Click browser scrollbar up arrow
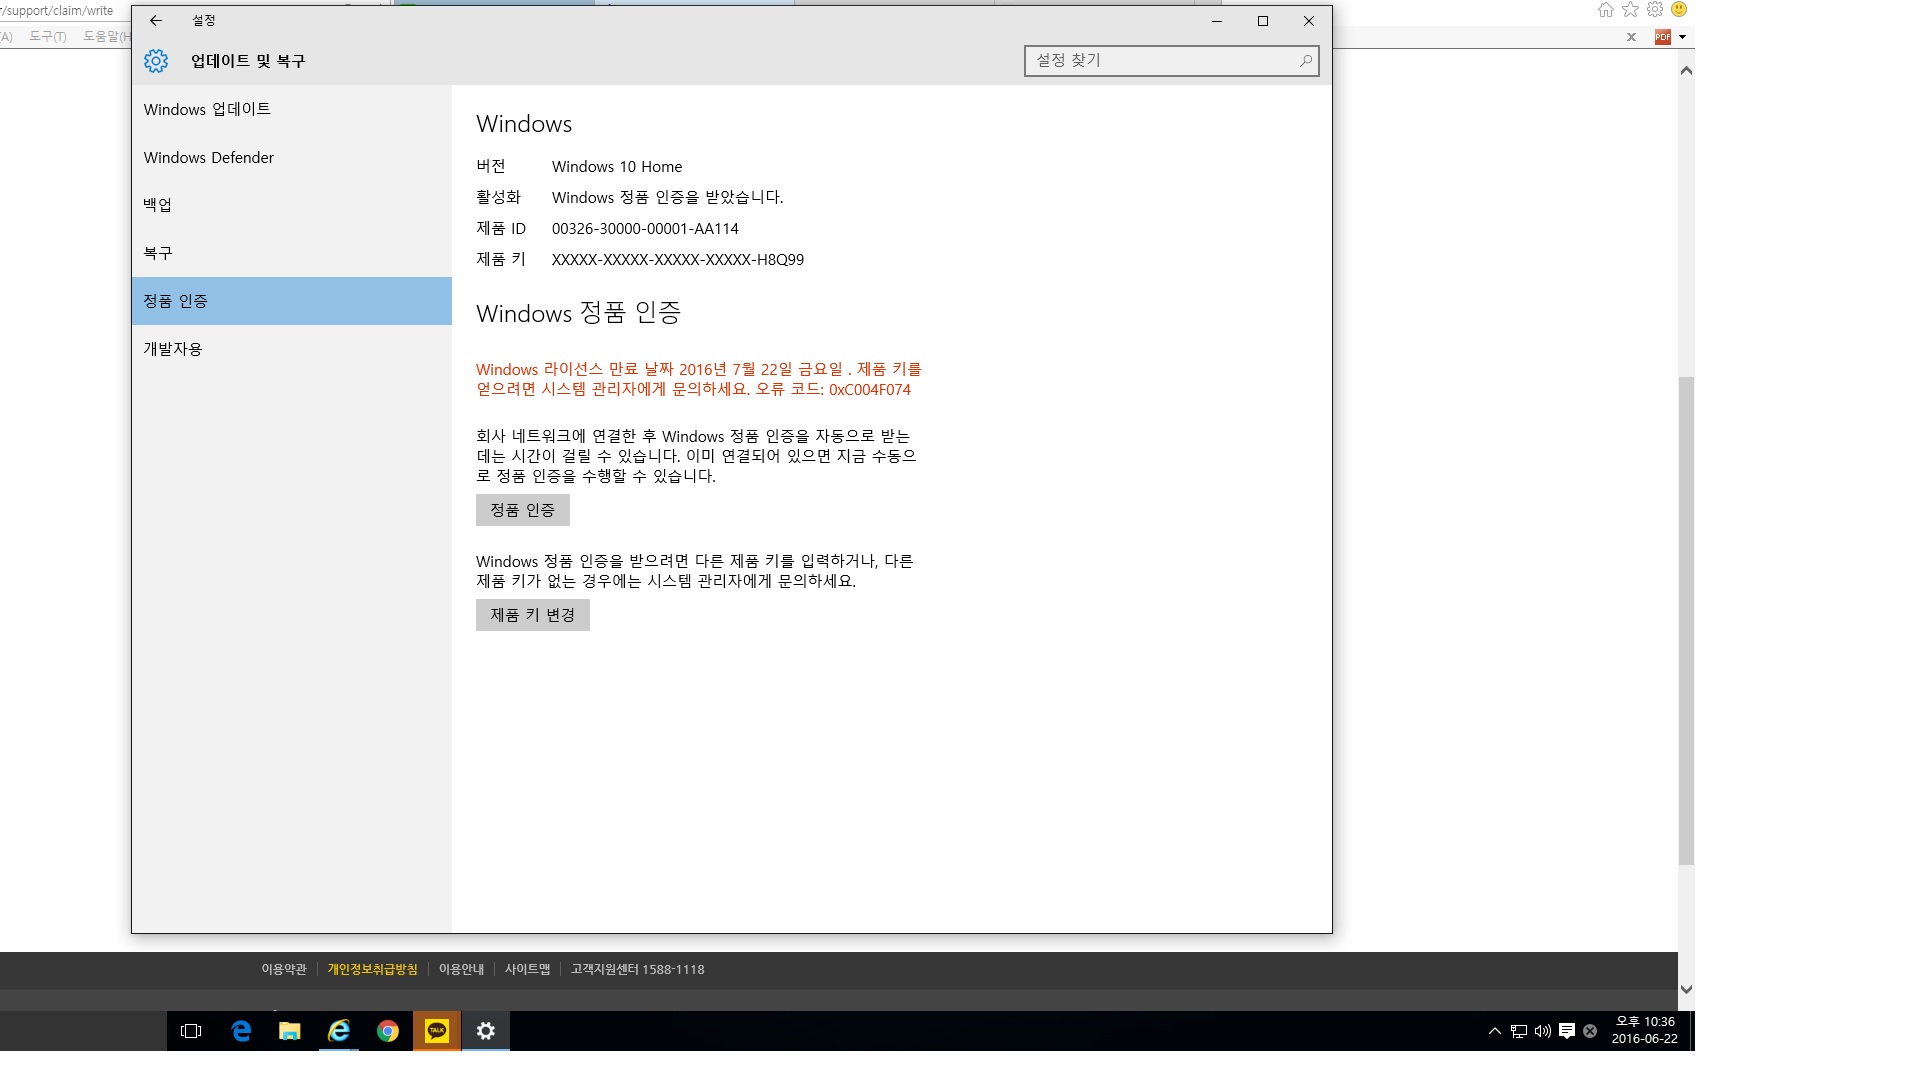This screenshot has width=1920, height=1080. click(x=1686, y=71)
